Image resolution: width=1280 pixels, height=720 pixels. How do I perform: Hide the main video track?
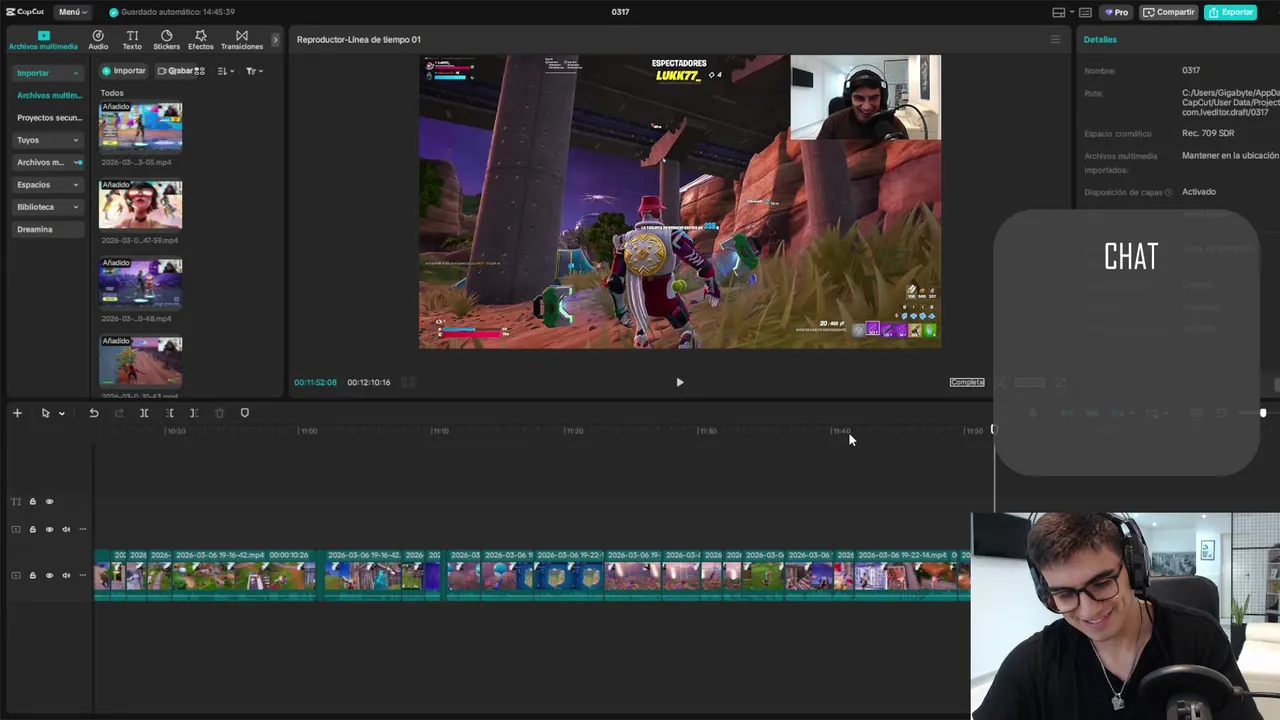click(x=49, y=575)
